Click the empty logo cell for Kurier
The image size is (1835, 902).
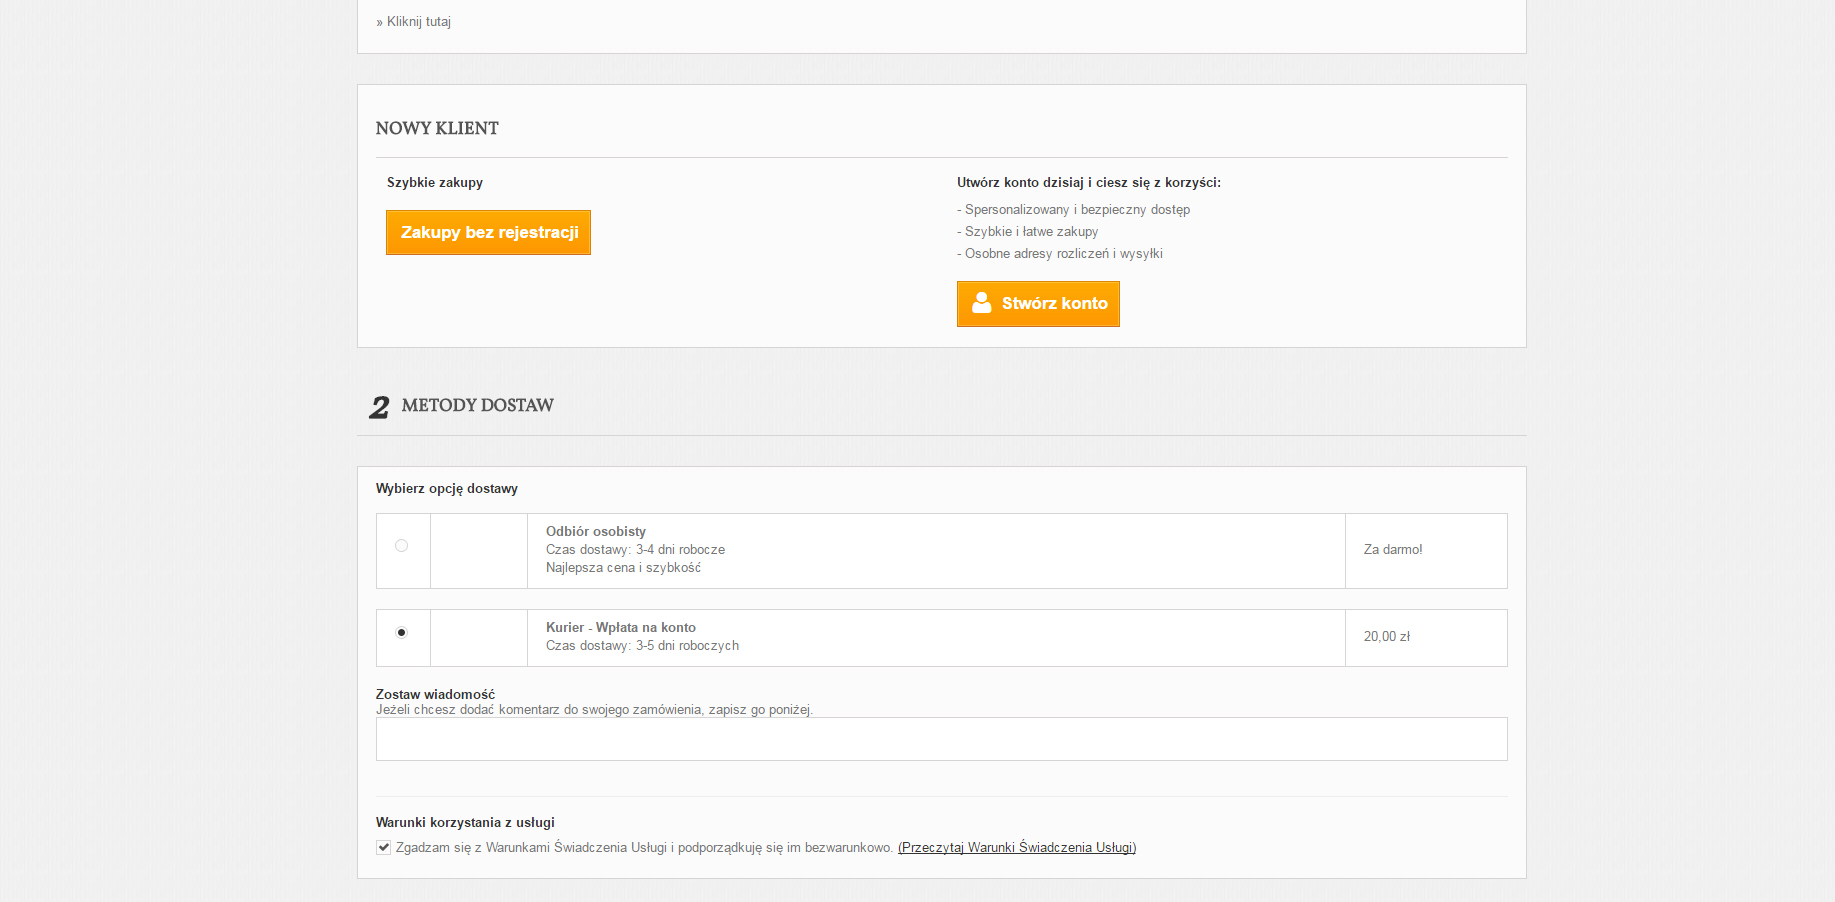point(479,638)
